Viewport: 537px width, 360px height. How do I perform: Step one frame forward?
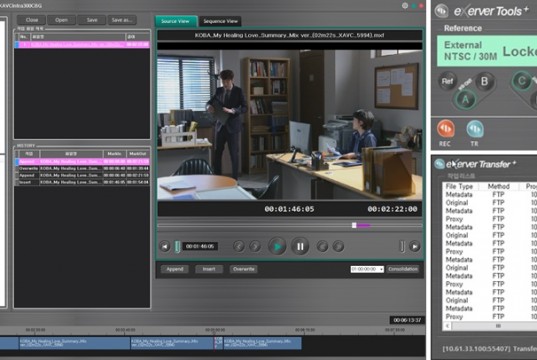coord(255,246)
